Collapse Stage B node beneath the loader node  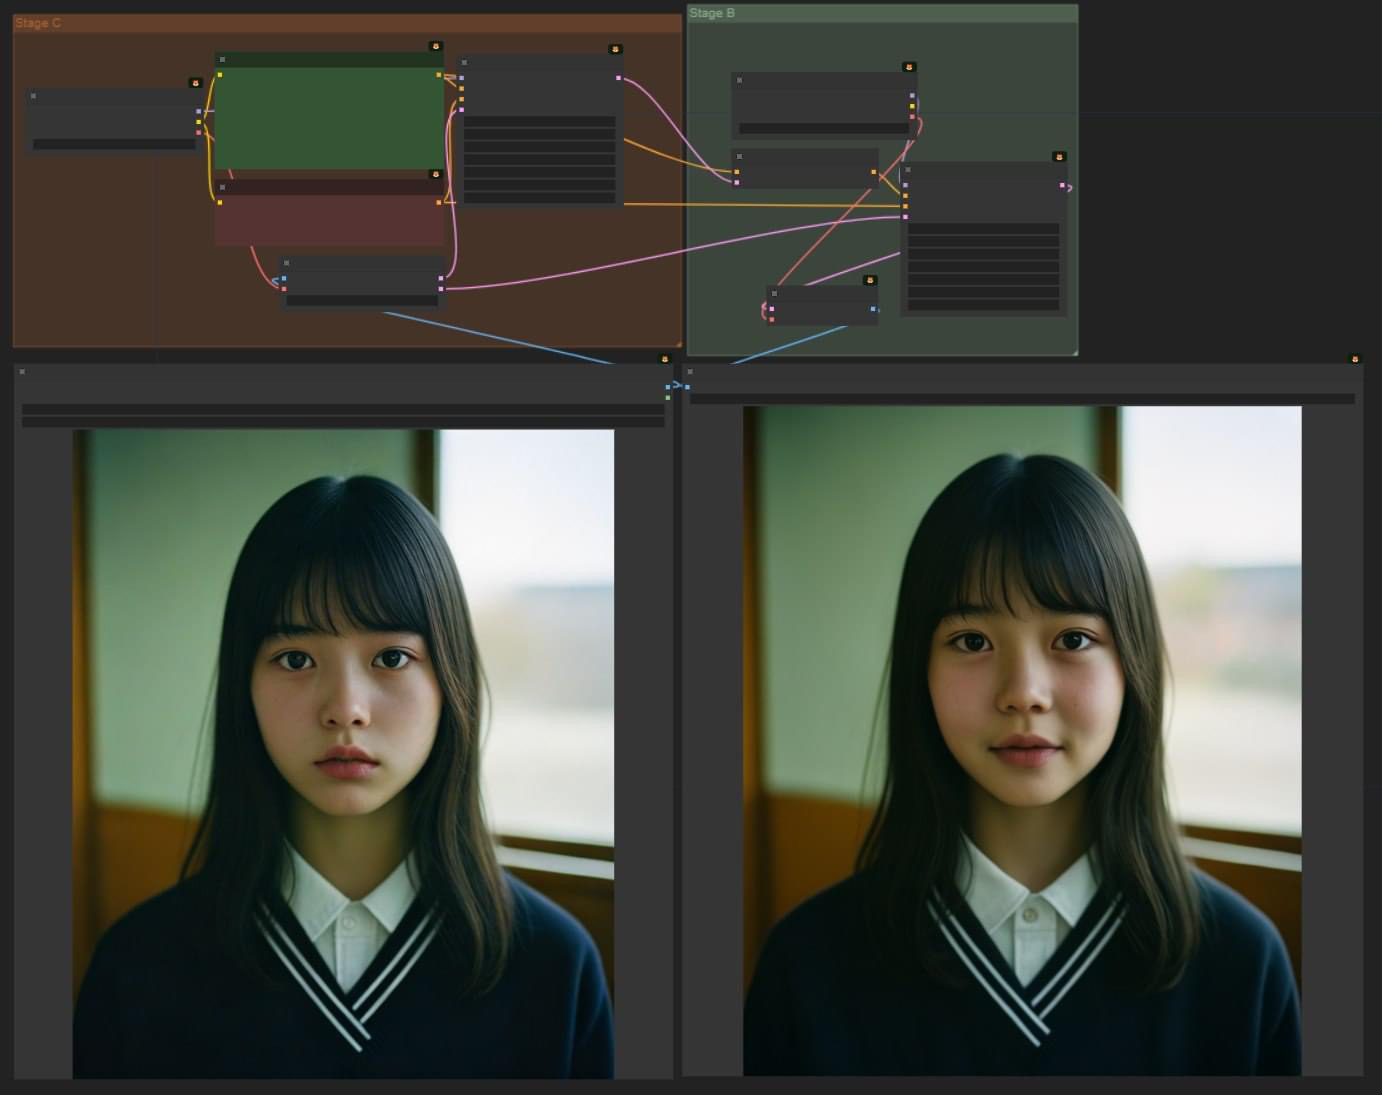[x=739, y=156]
